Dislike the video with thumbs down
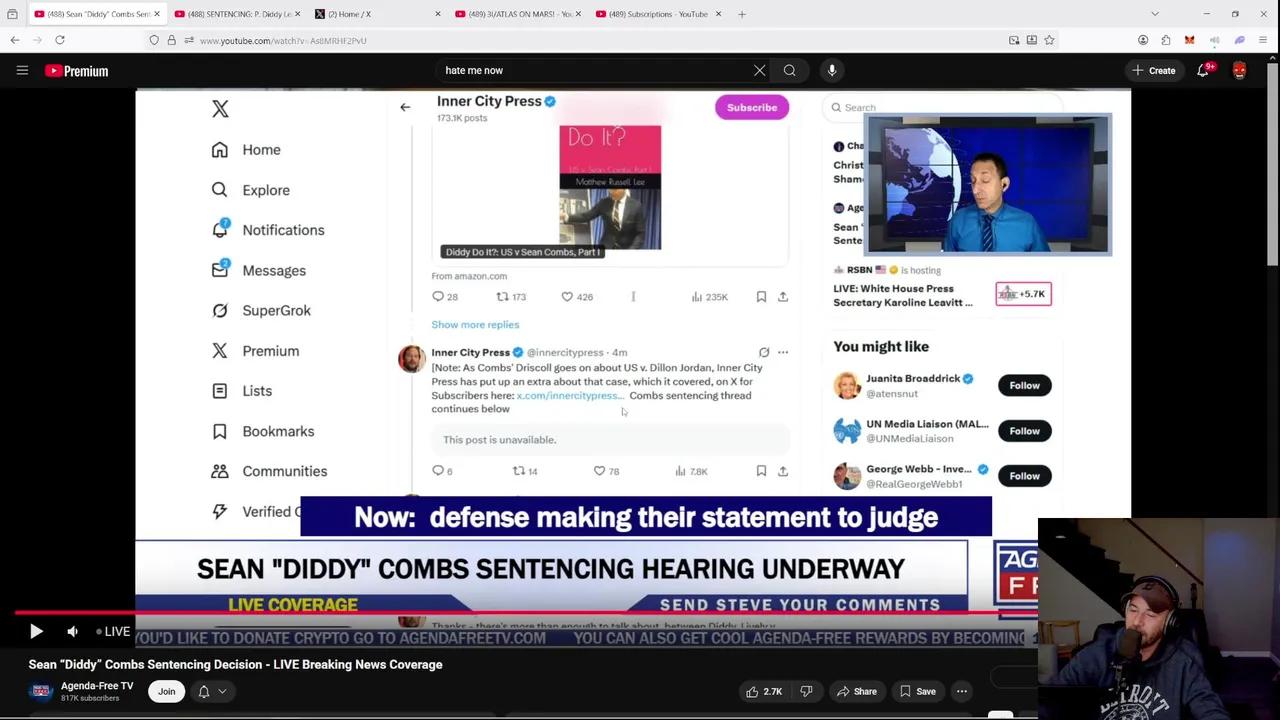The height and width of the screenshot is (720, 1280). point(806,691)
